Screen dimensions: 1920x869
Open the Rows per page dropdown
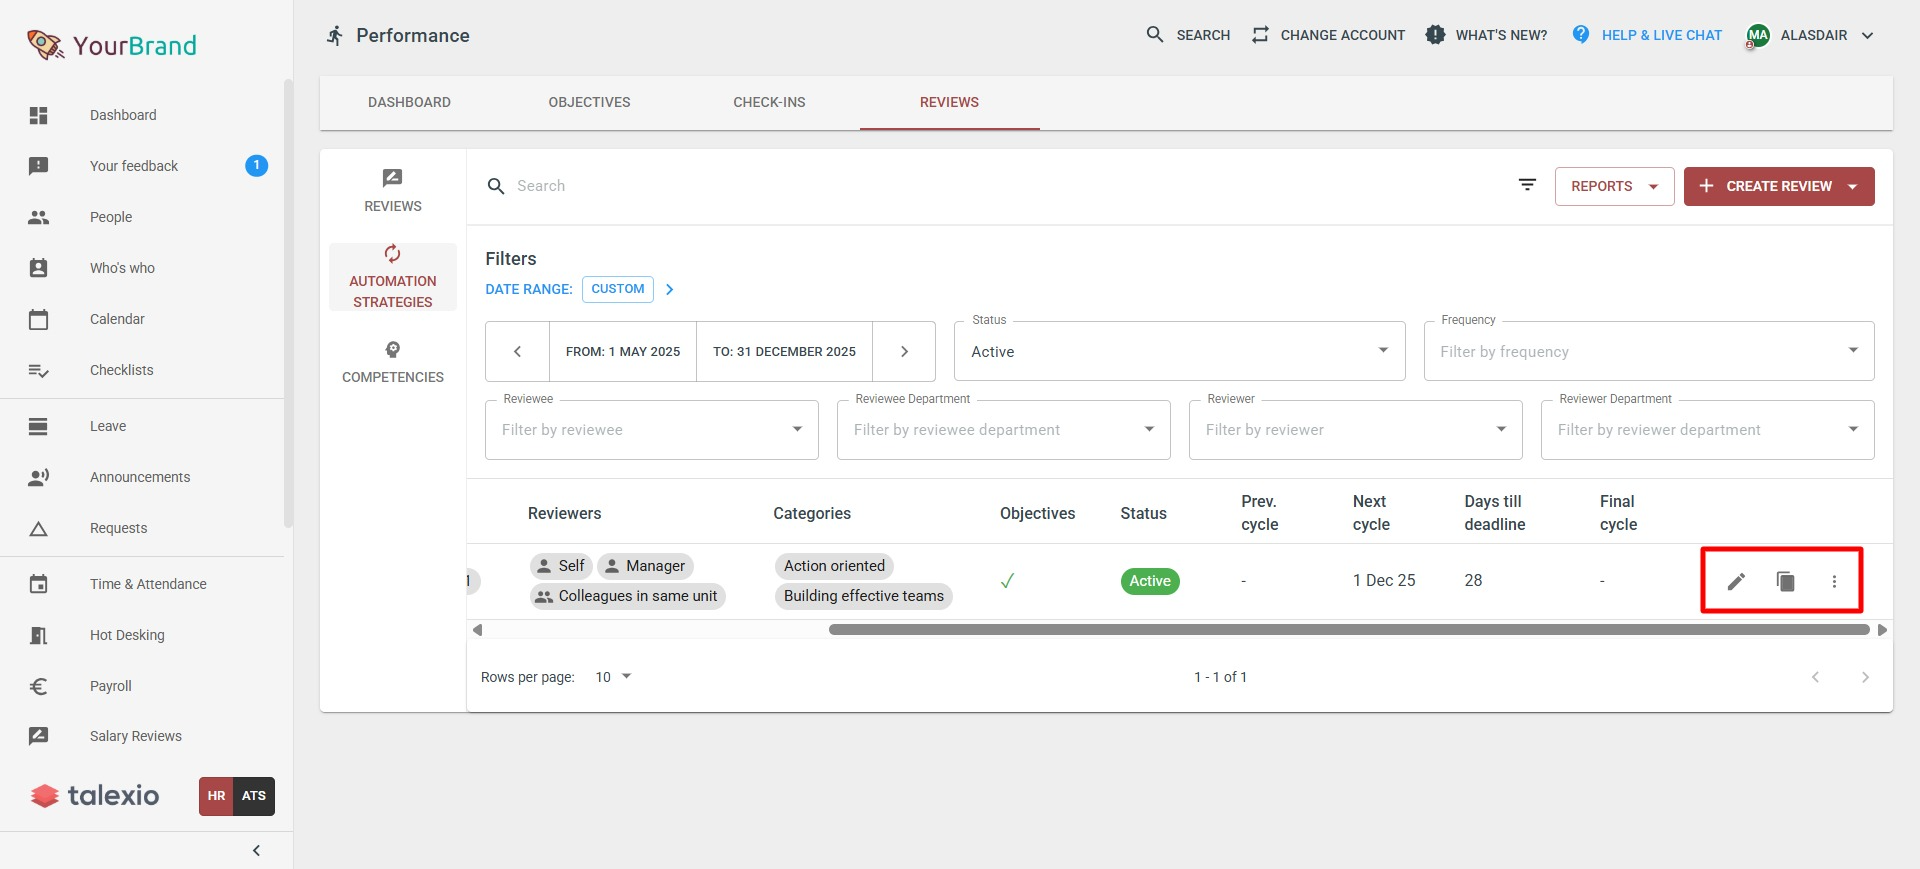click(613, 677)
